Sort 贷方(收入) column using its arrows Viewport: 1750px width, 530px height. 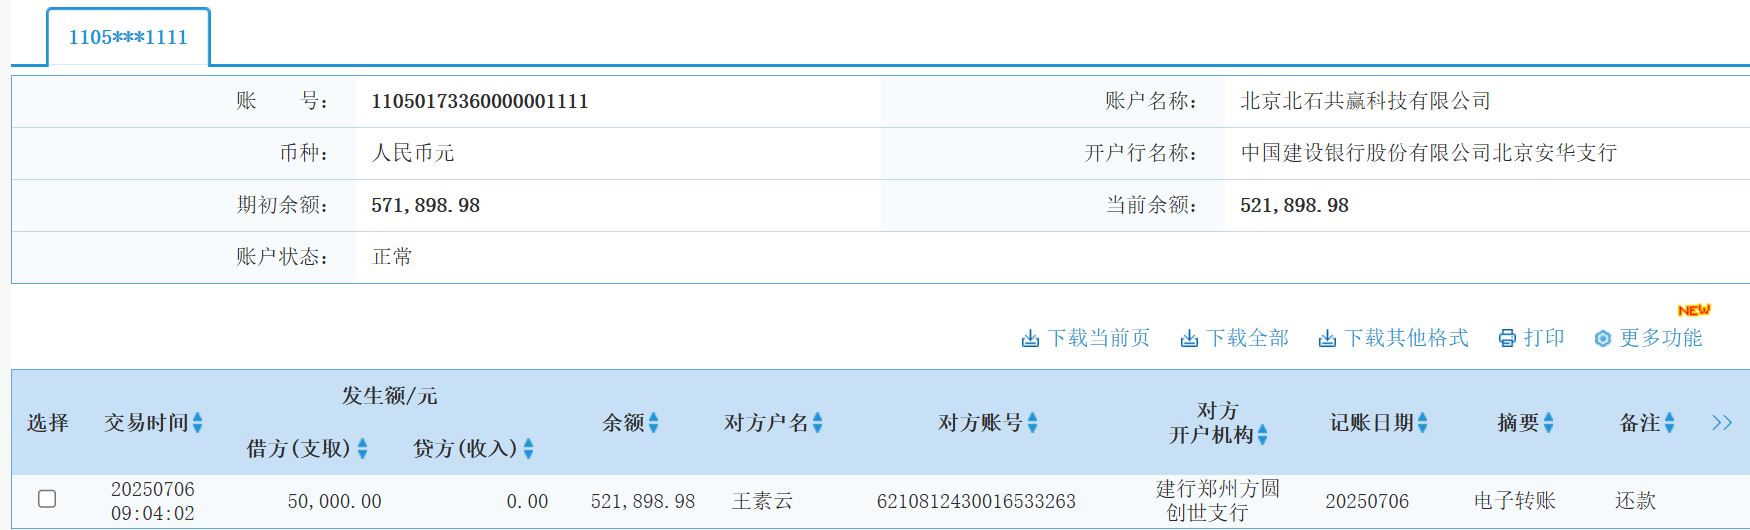[529, 449]
